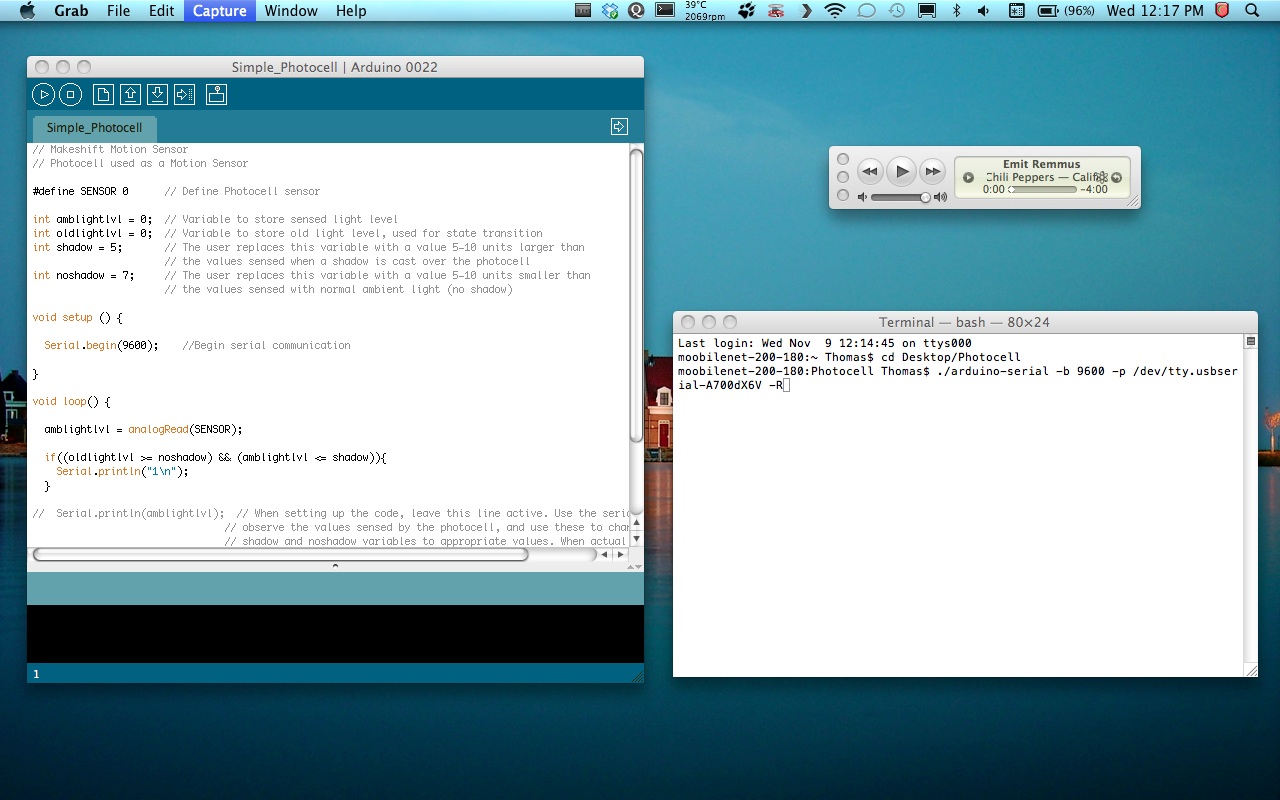Viewport: 1280px width, 800px height.
Task: Click the Arduino horizontal scrollbar thumb
Action: pos(280,554)
